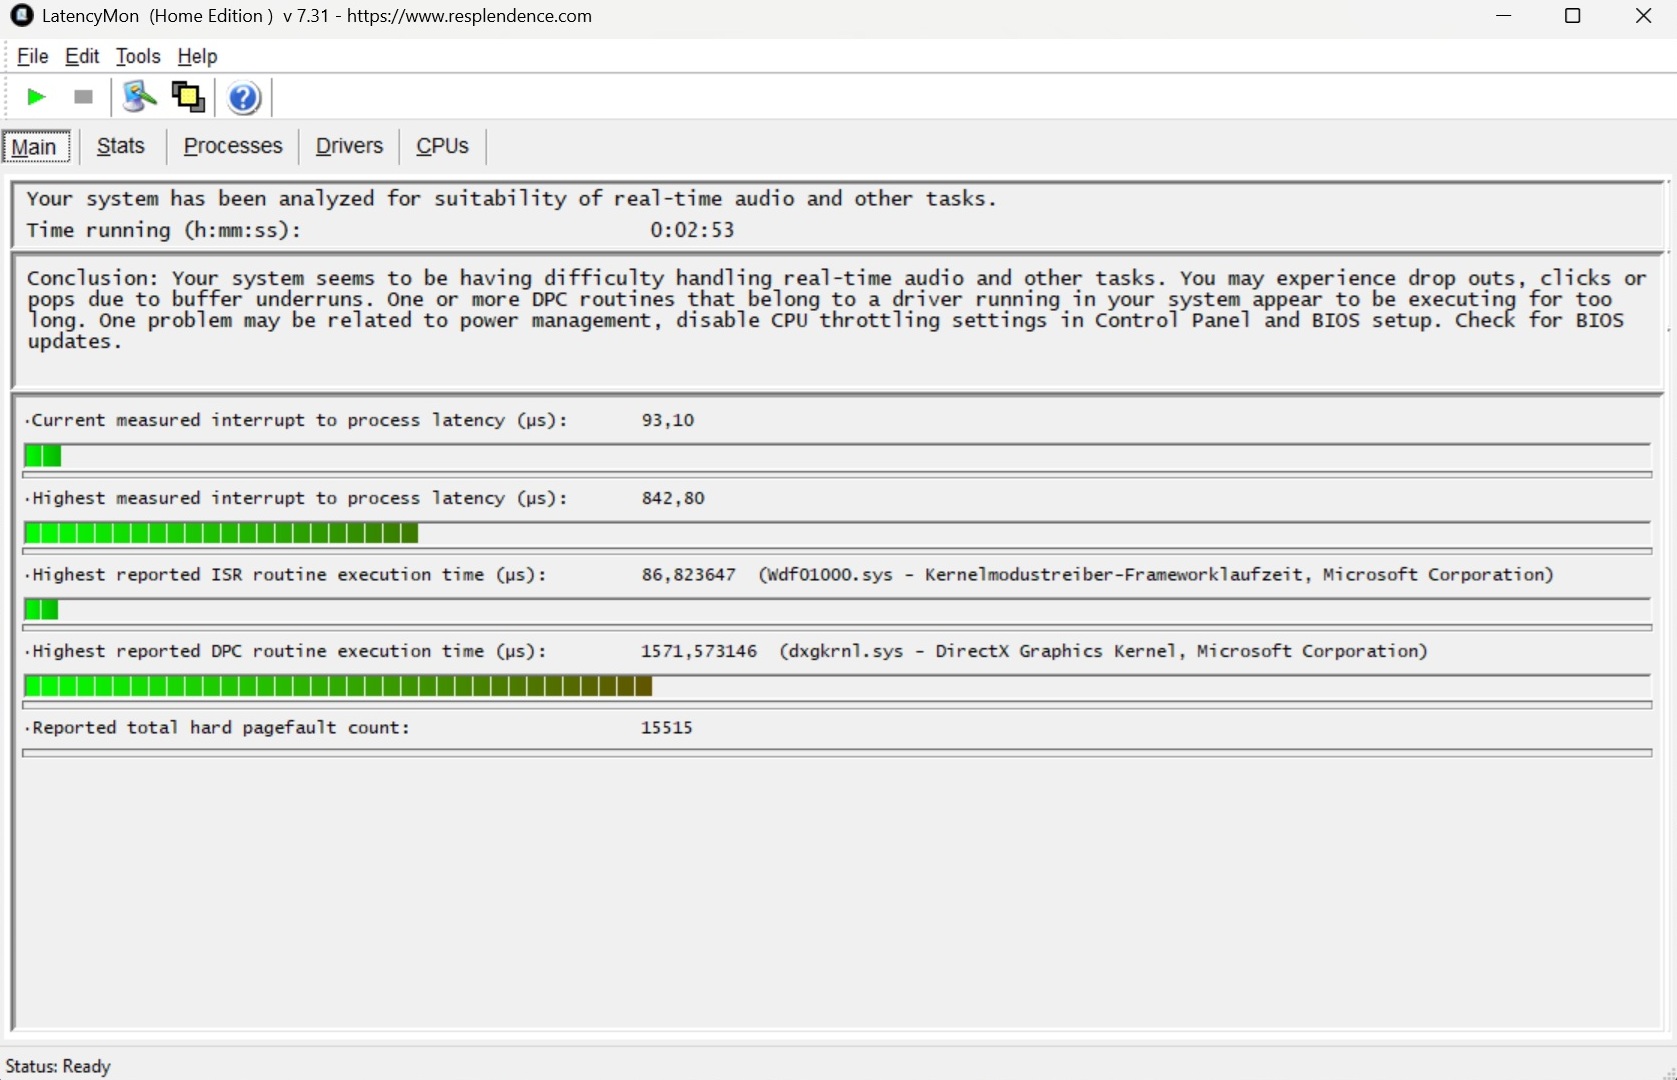This screenshot has height=1080, width=1677.
Task: Open the Help menu
Action: (197, 56)
